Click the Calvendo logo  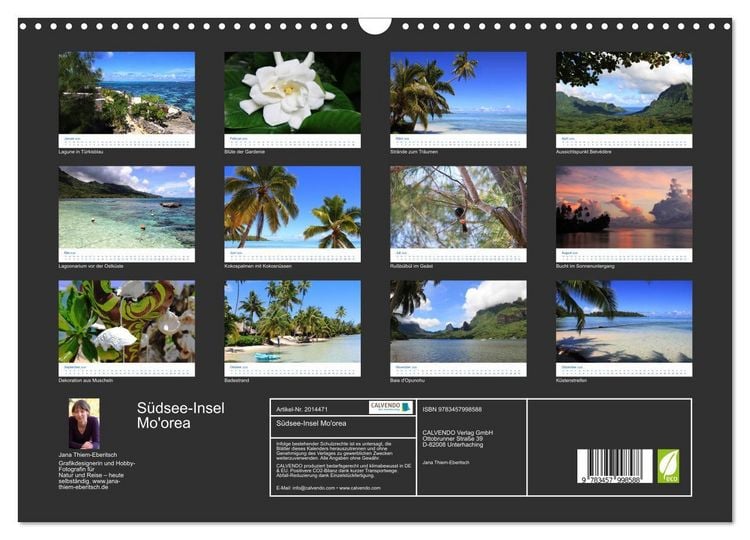(391, 407)
